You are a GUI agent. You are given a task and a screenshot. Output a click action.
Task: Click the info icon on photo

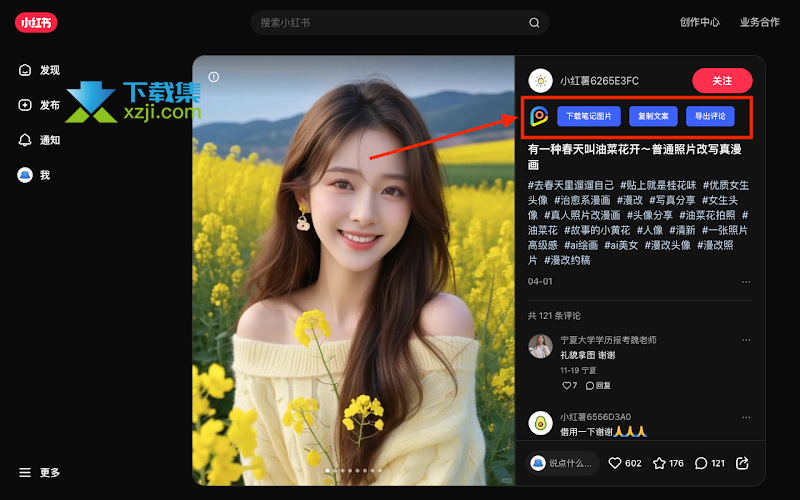click(x=214, y=77)
